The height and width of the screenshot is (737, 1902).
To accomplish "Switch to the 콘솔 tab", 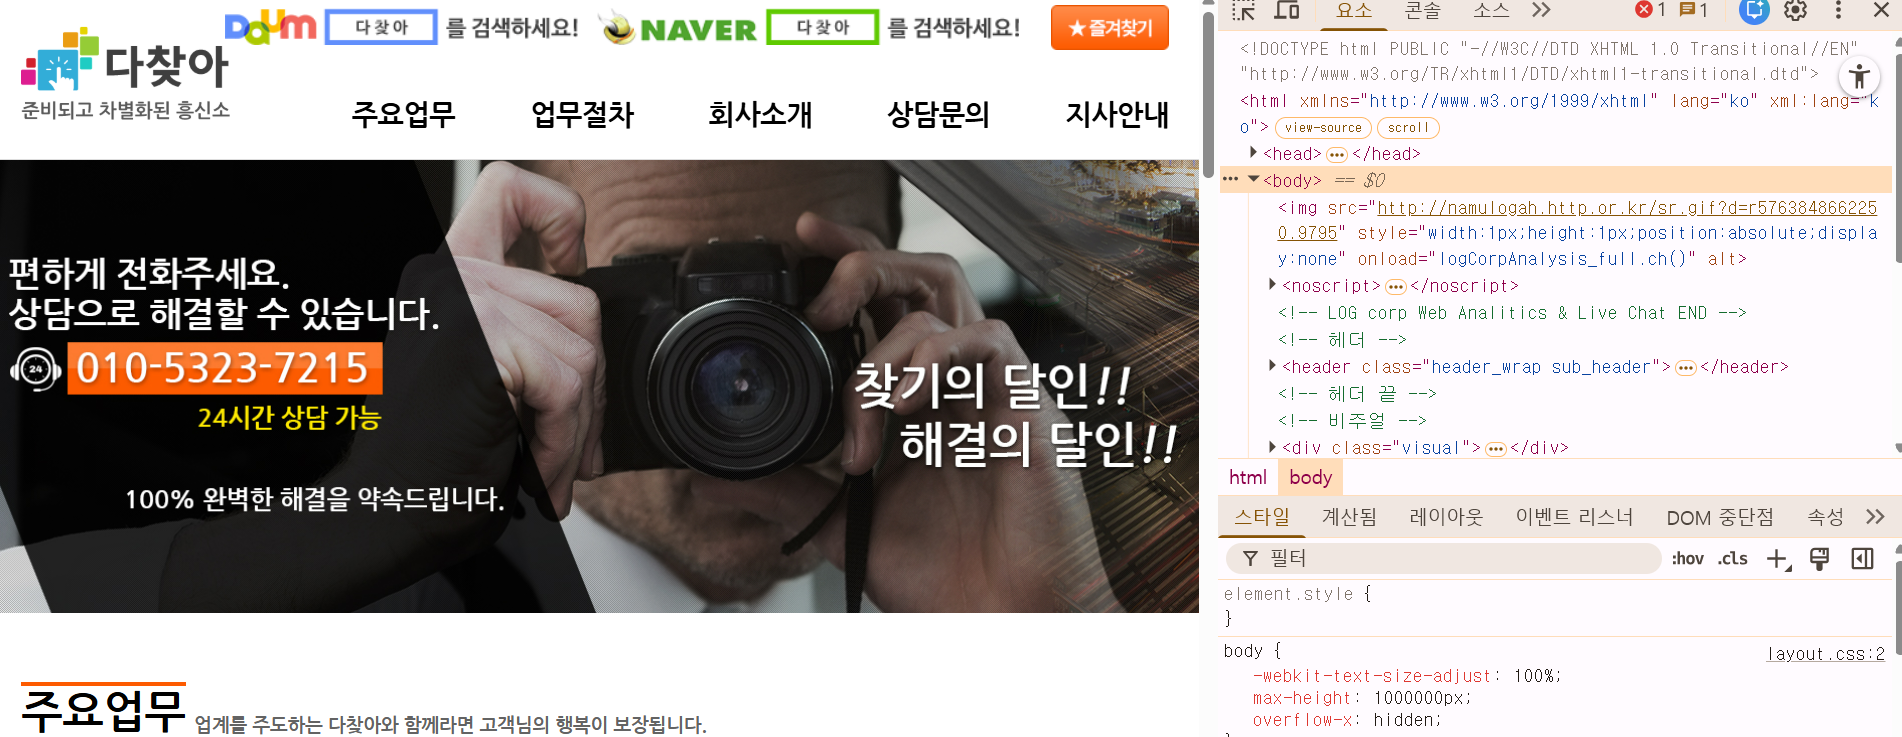I will point(1422,10).
